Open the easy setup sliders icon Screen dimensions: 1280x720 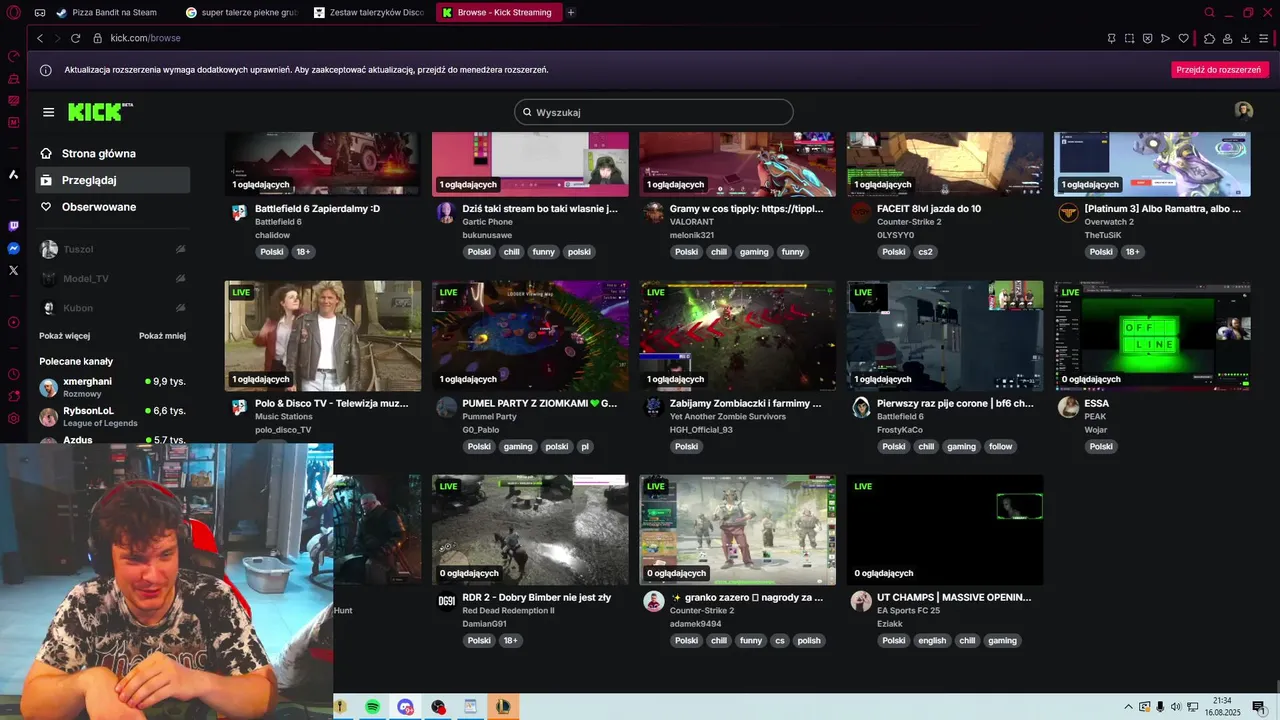1263,38
